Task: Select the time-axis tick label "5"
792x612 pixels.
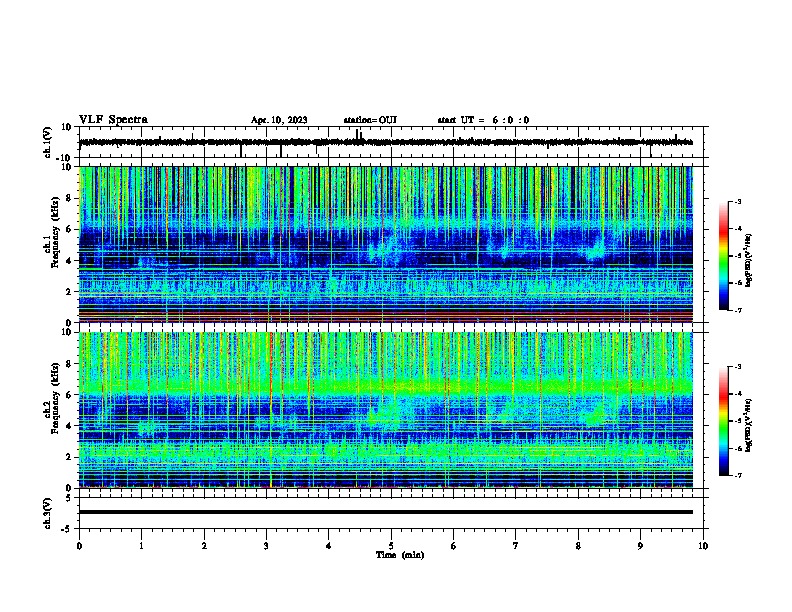Action: [x=391, y=546]
